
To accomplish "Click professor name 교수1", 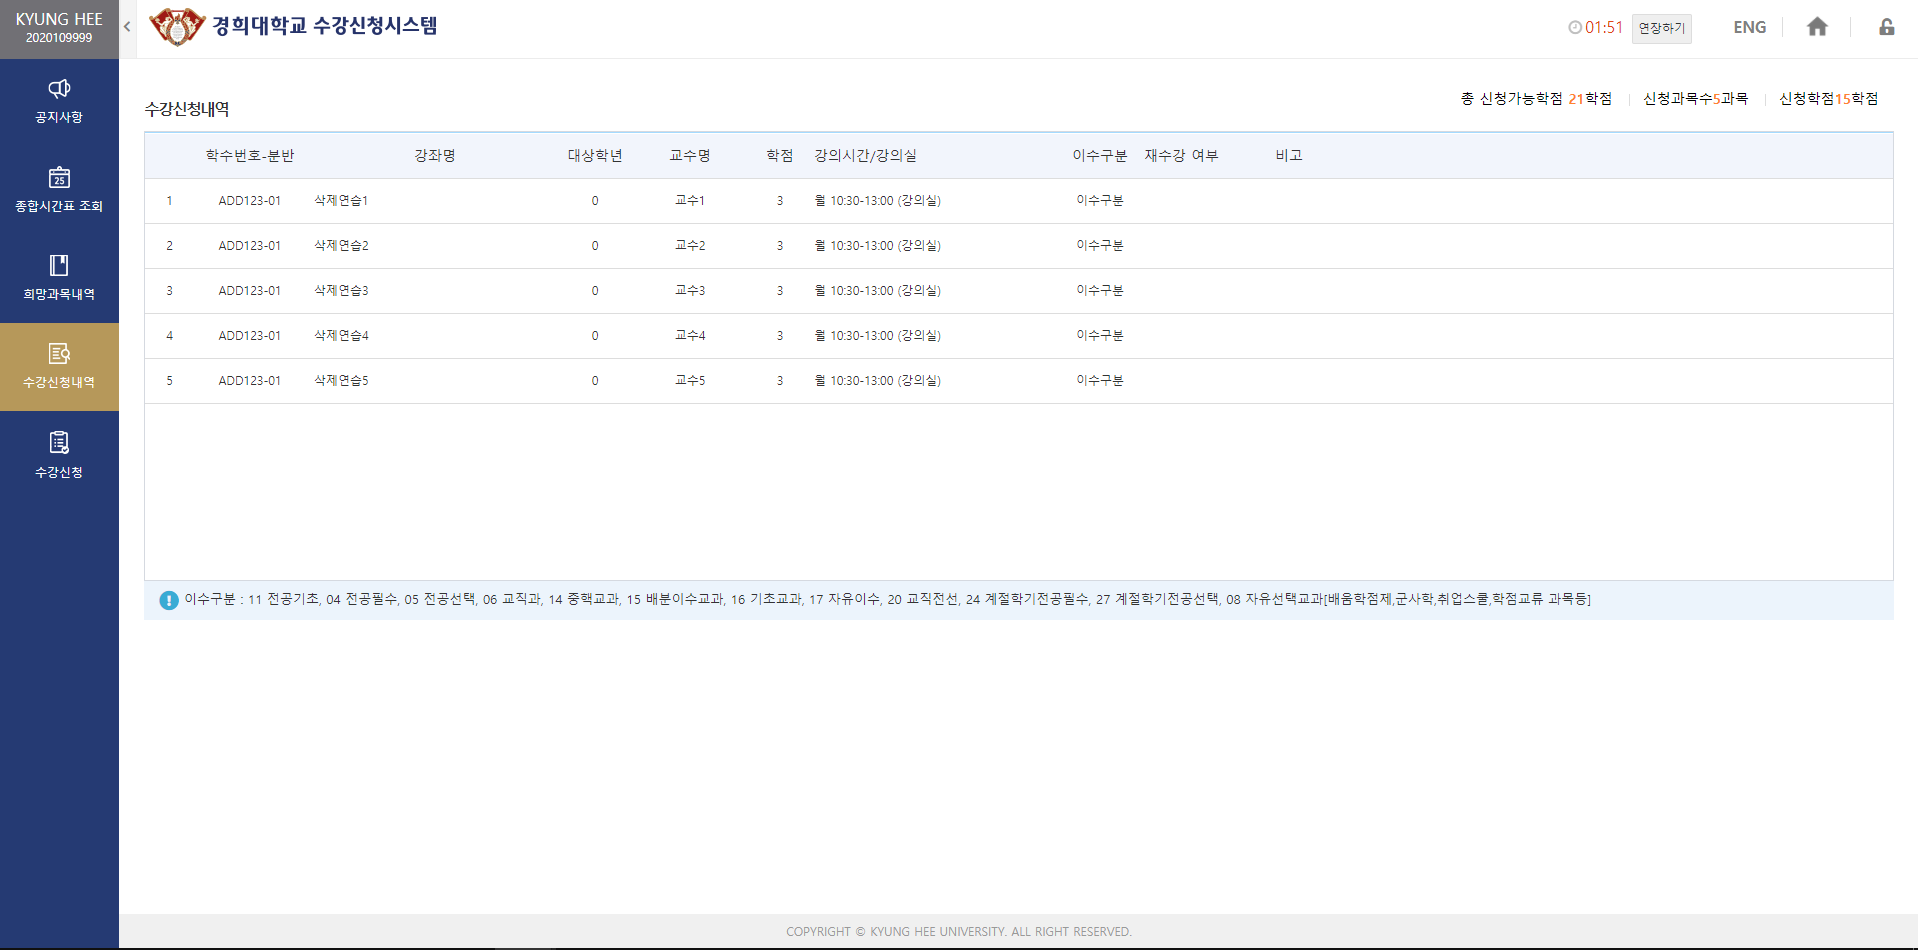I will [x=690, y=201].
